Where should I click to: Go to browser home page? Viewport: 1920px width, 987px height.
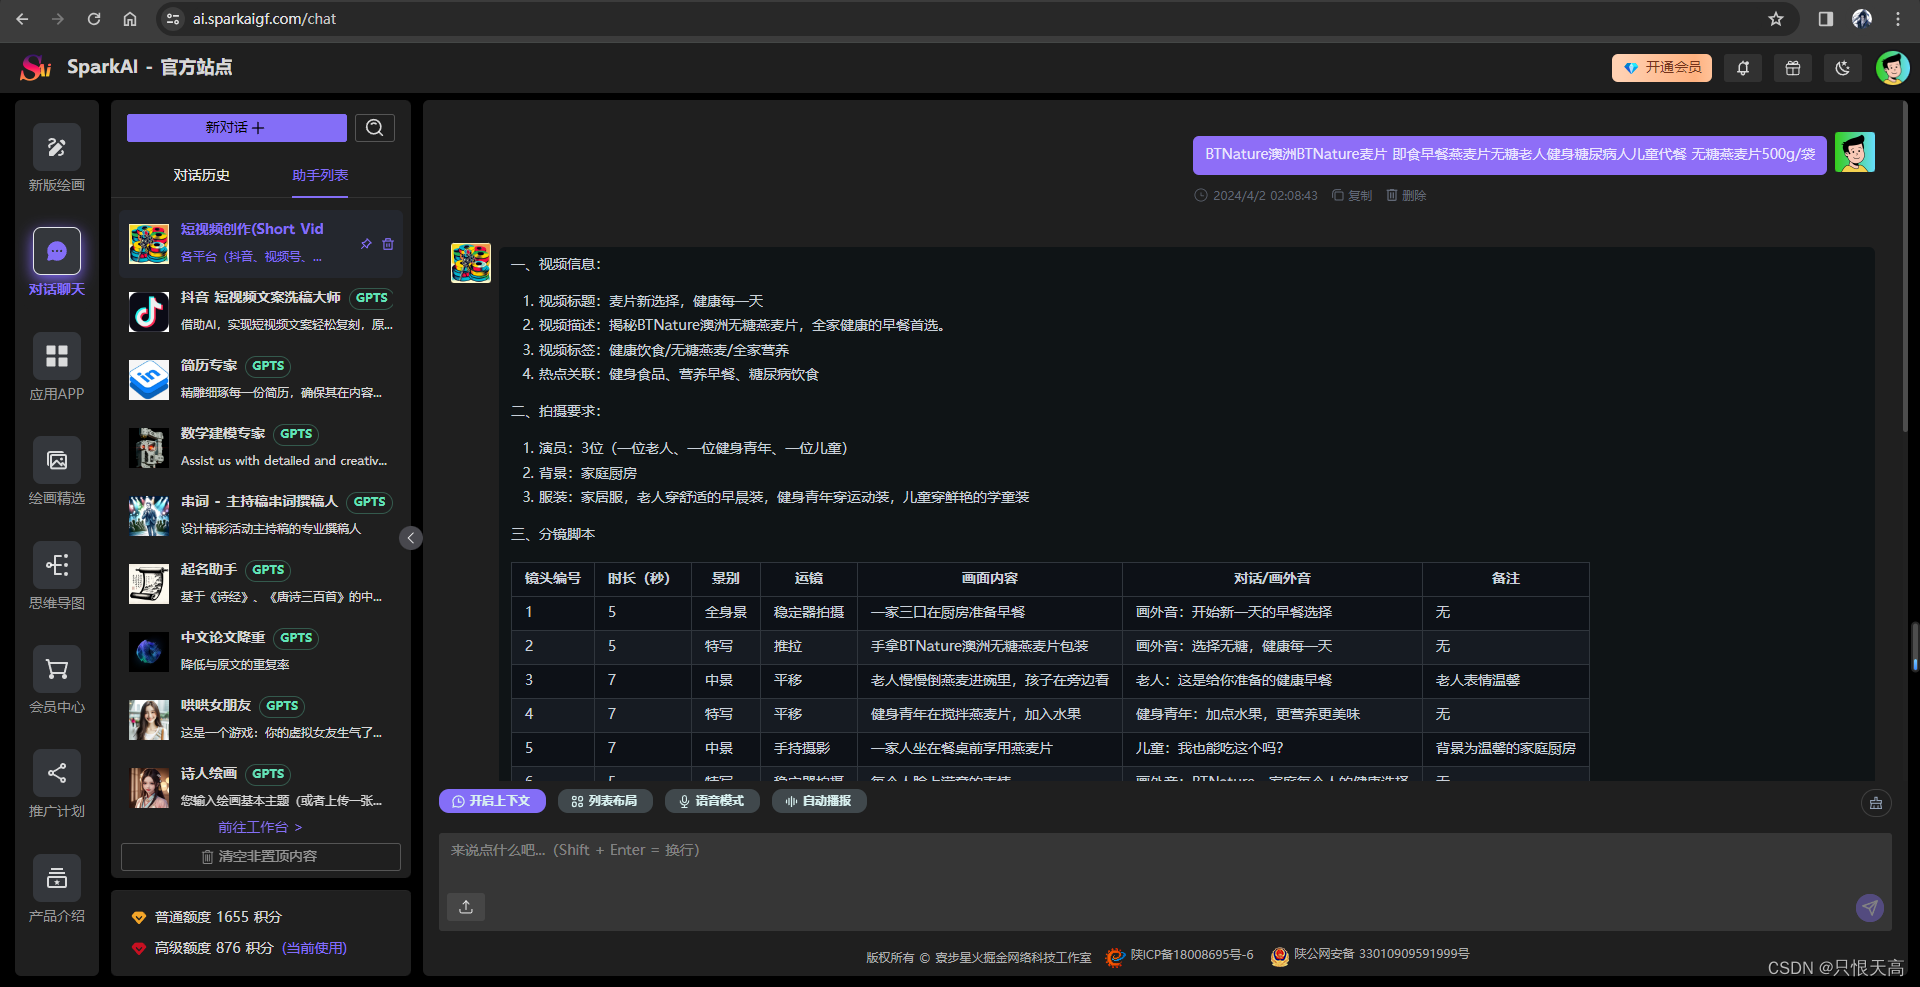130,19
